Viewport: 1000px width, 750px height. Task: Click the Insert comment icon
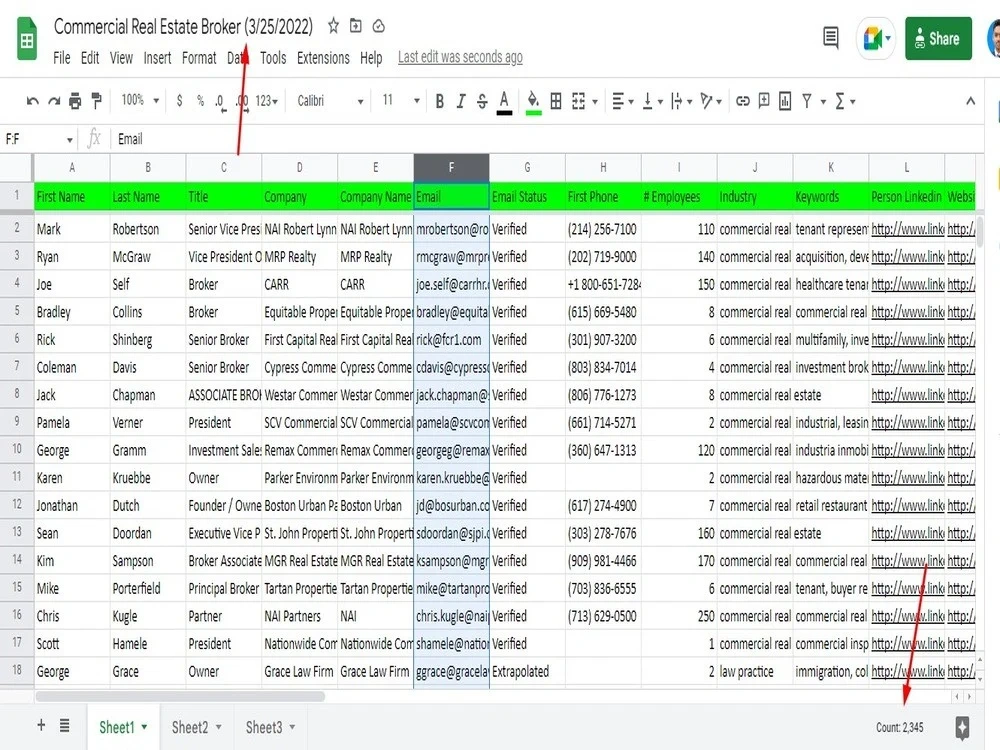click(763, 101)
